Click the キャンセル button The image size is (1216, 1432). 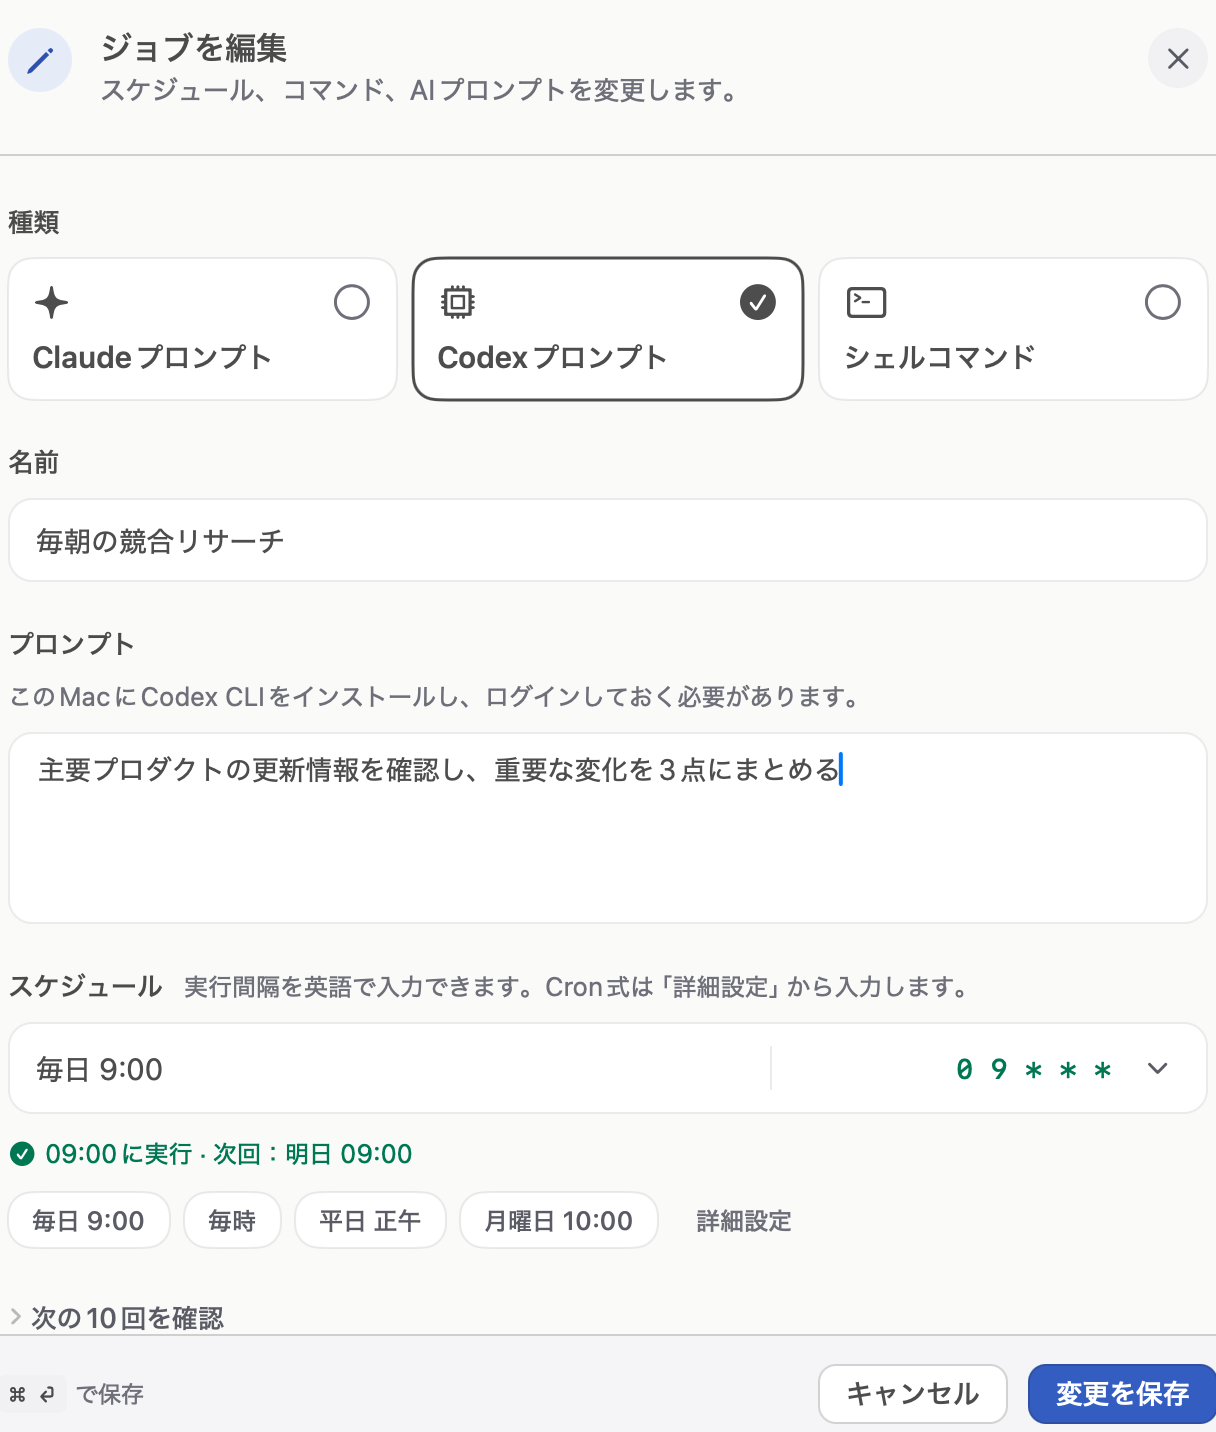[x=913, y=1393]
